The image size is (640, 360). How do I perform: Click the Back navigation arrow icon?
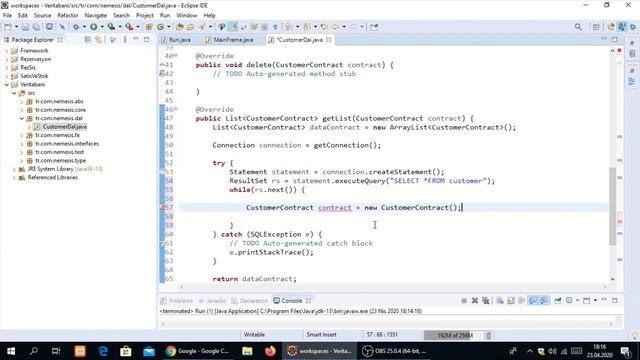pyautogui.click(x=336, y=27)
